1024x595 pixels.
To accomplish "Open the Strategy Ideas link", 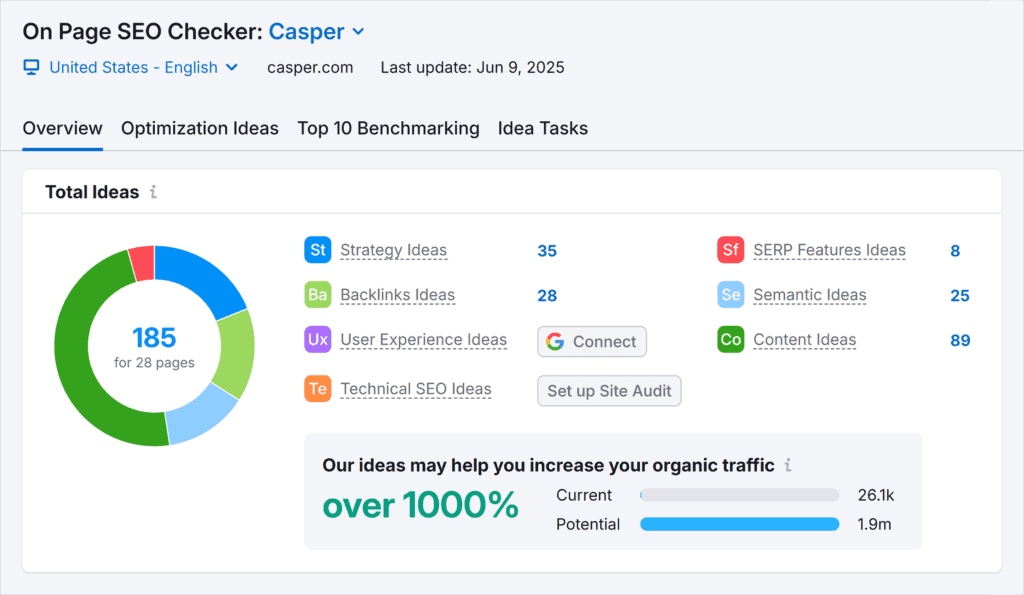I will click(393, 250).
